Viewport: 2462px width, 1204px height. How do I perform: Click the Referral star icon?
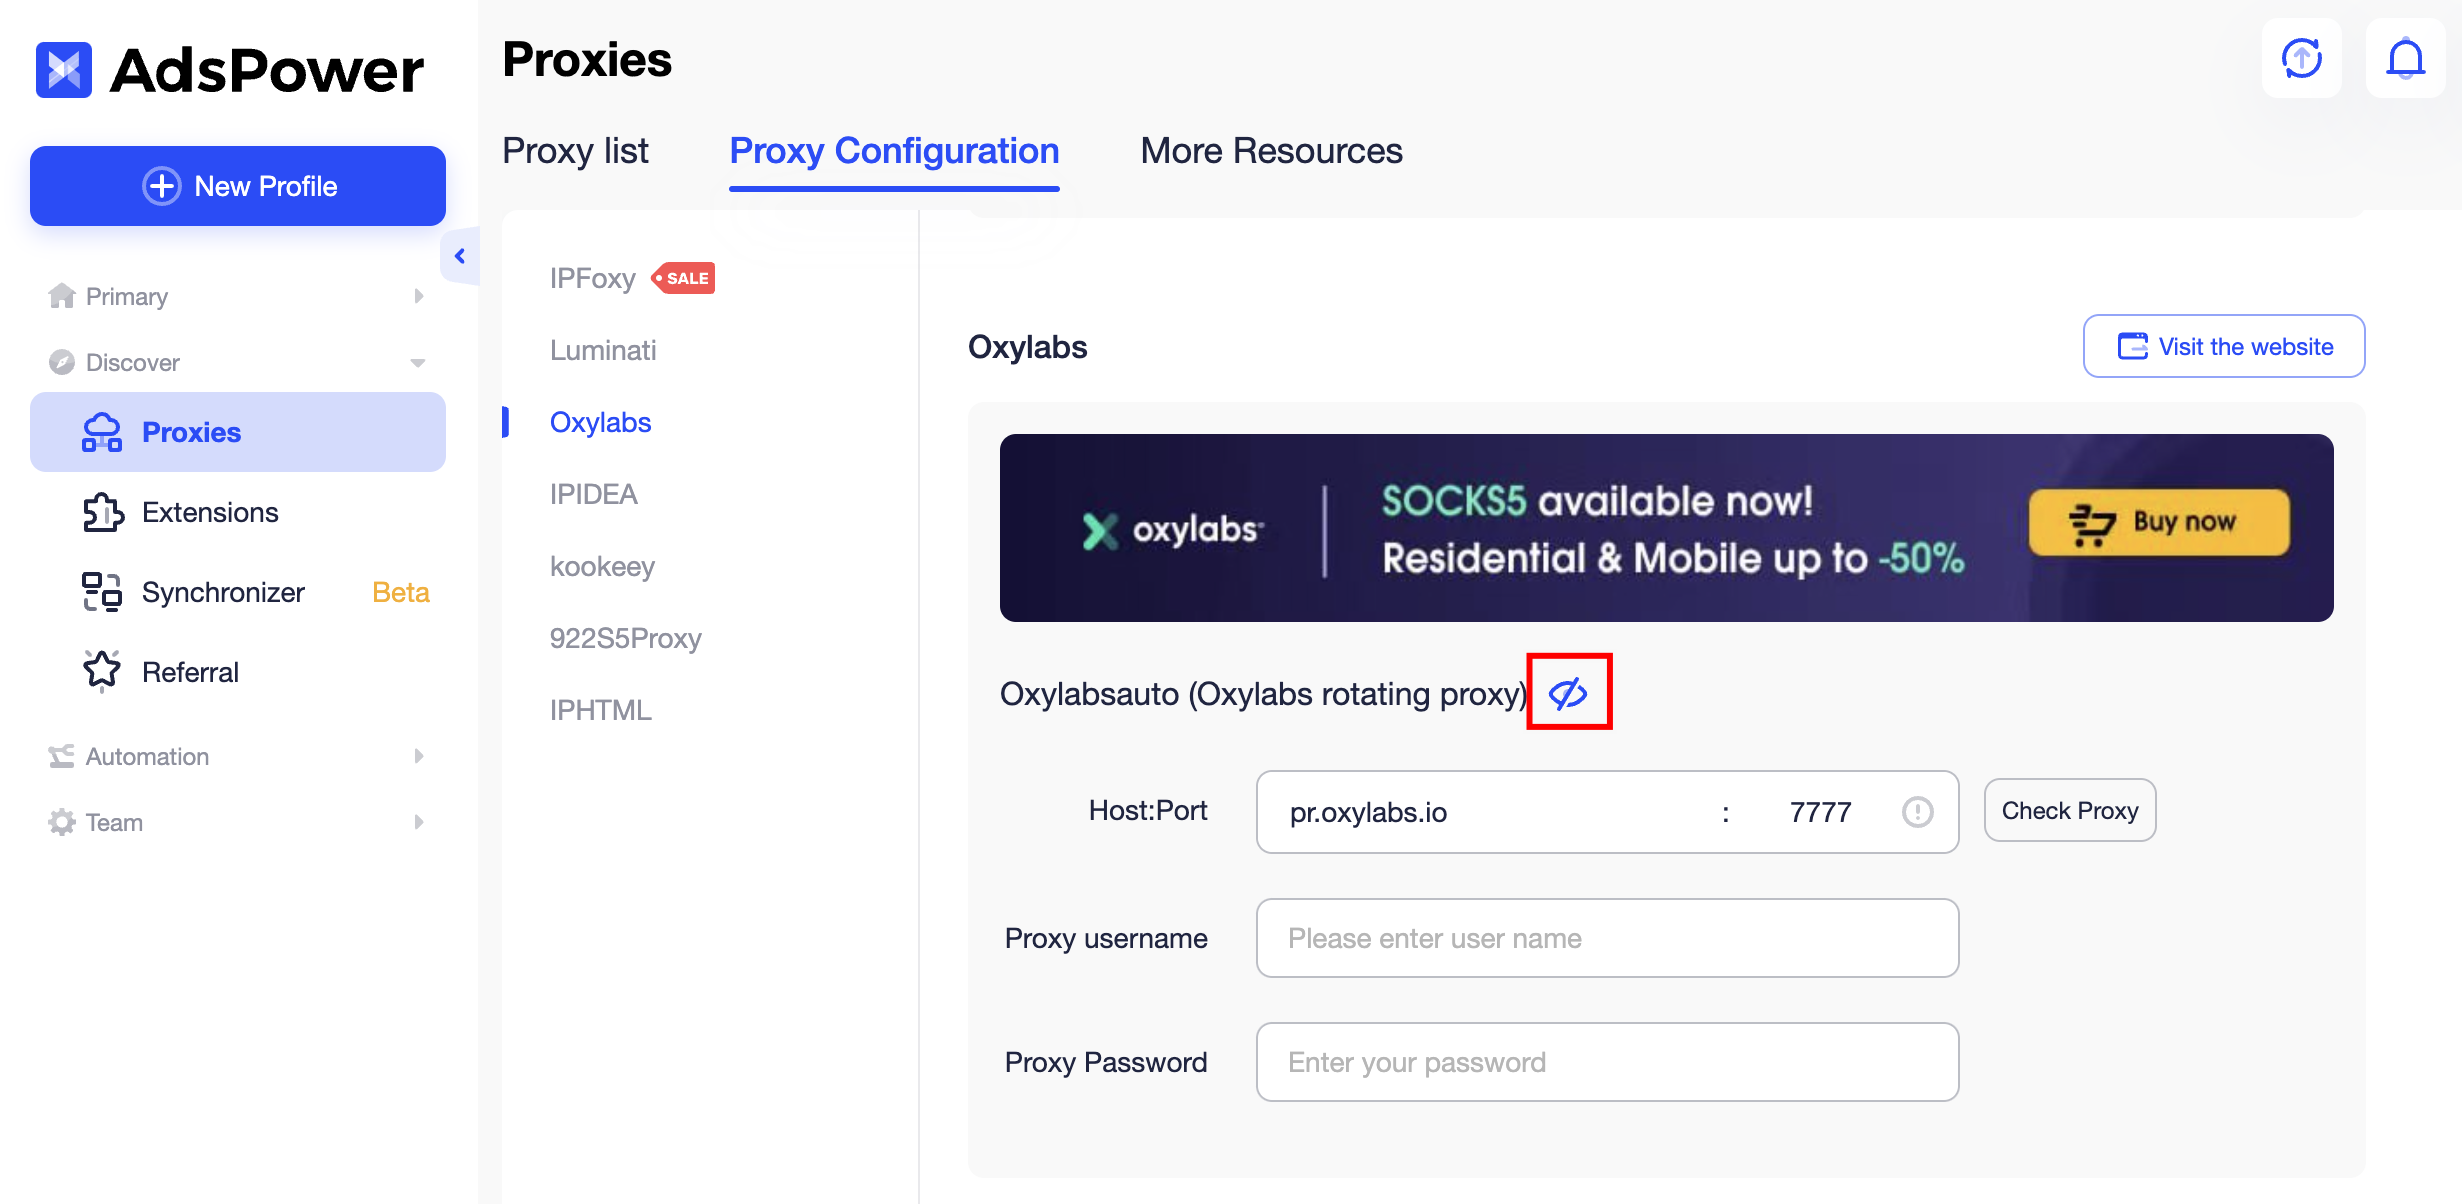coord(102,671)
